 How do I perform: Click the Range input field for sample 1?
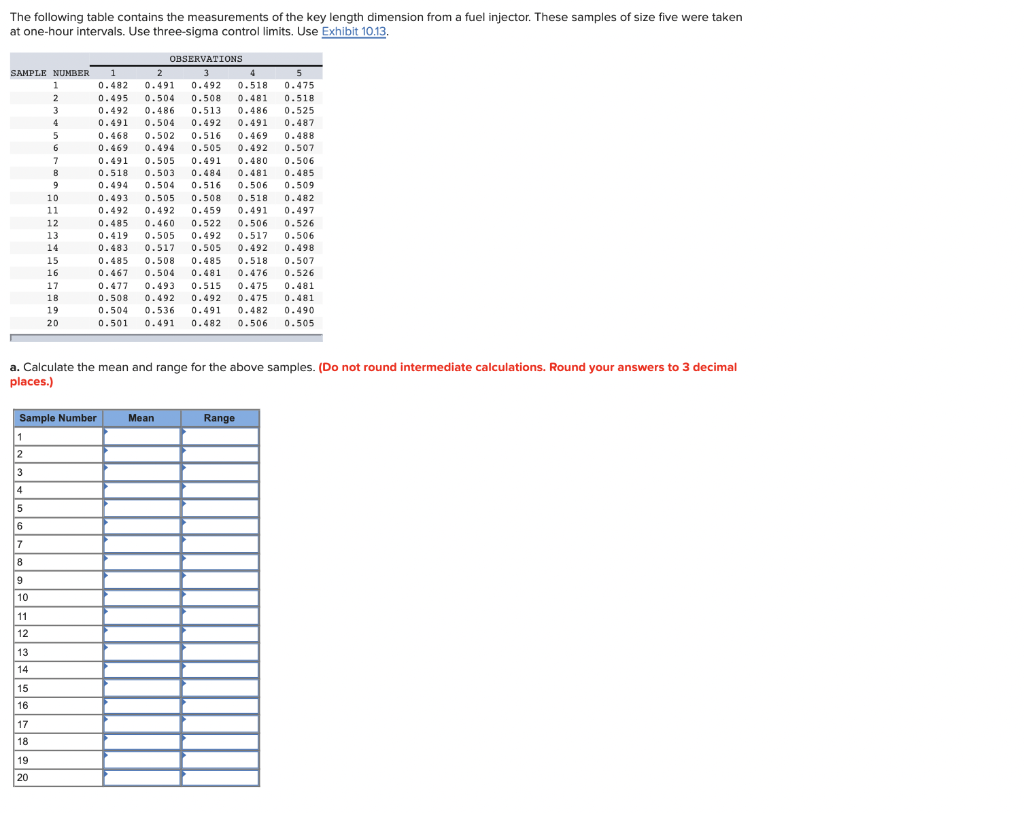219,436
